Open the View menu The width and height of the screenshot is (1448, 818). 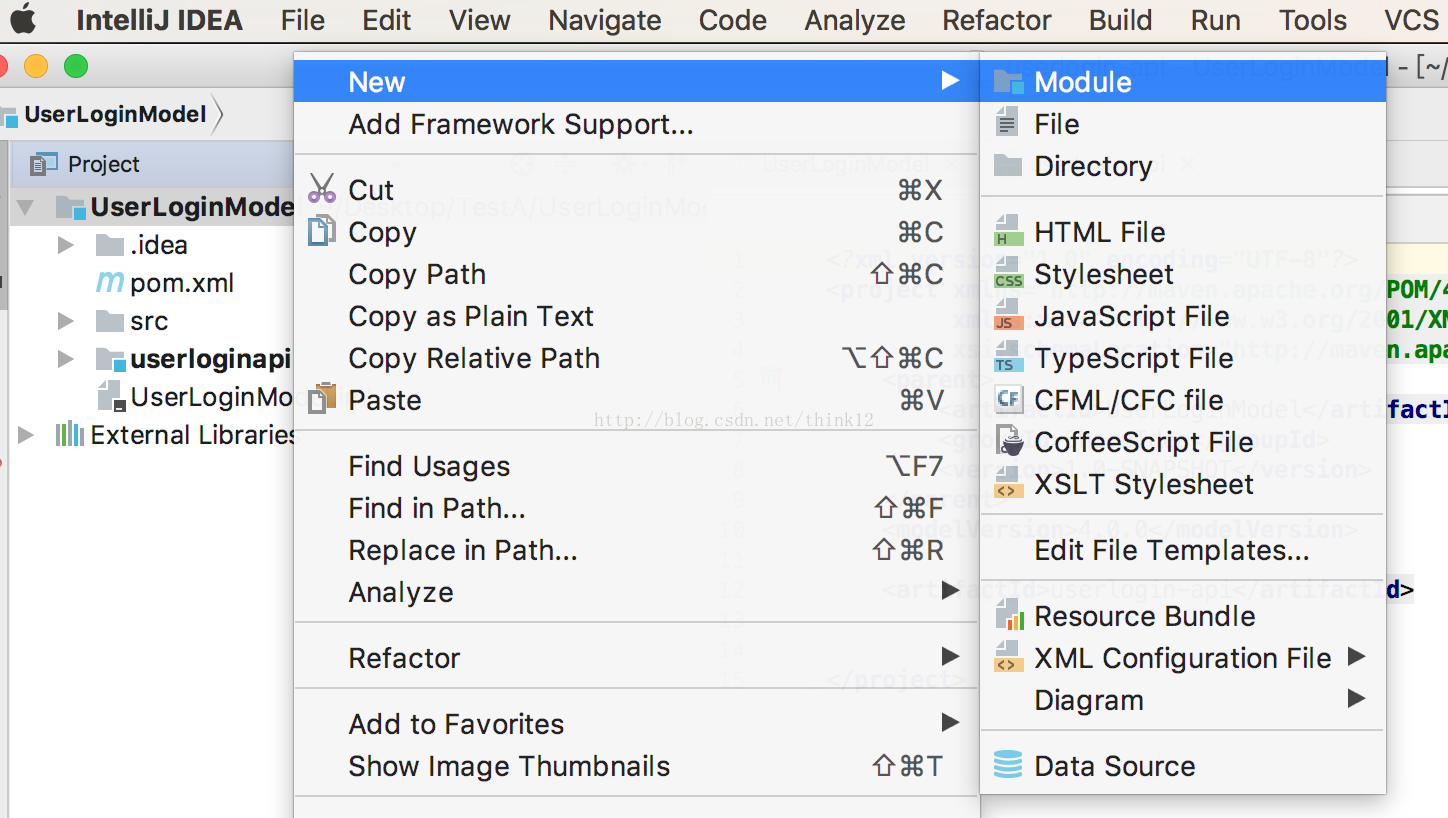click(480, 20)
